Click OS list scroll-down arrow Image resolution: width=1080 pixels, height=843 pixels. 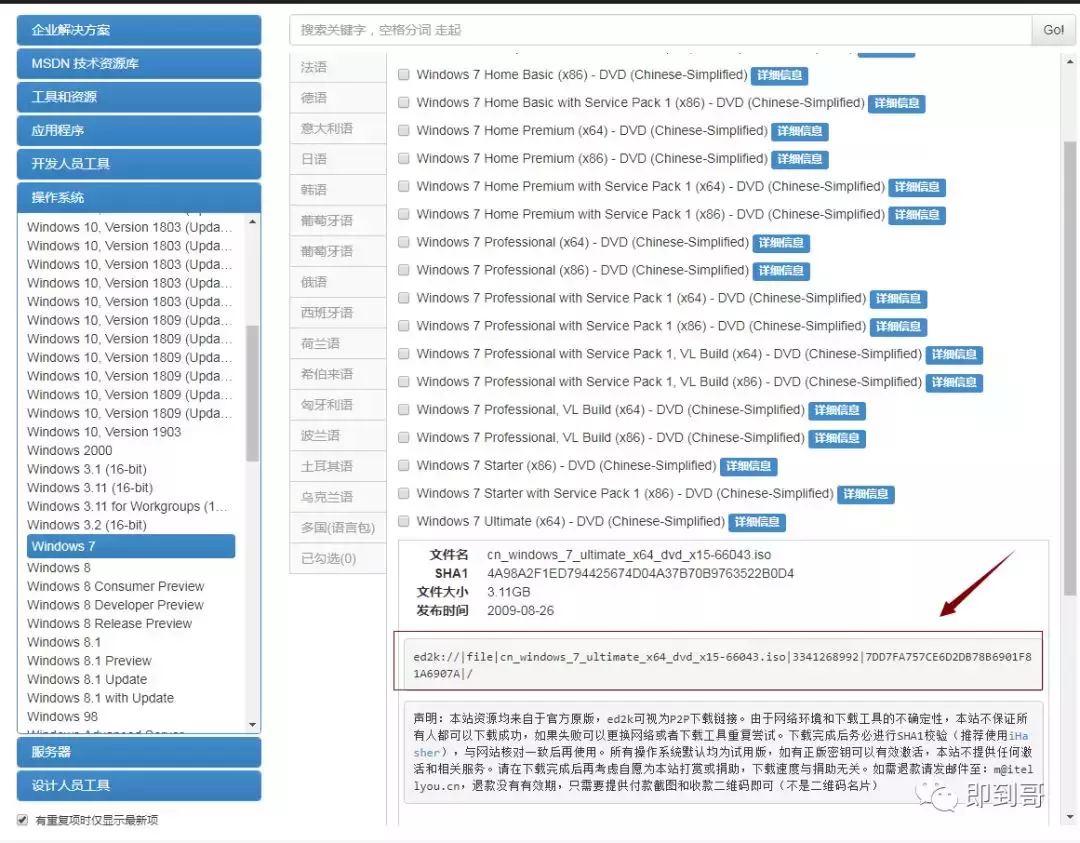[253, 725]
